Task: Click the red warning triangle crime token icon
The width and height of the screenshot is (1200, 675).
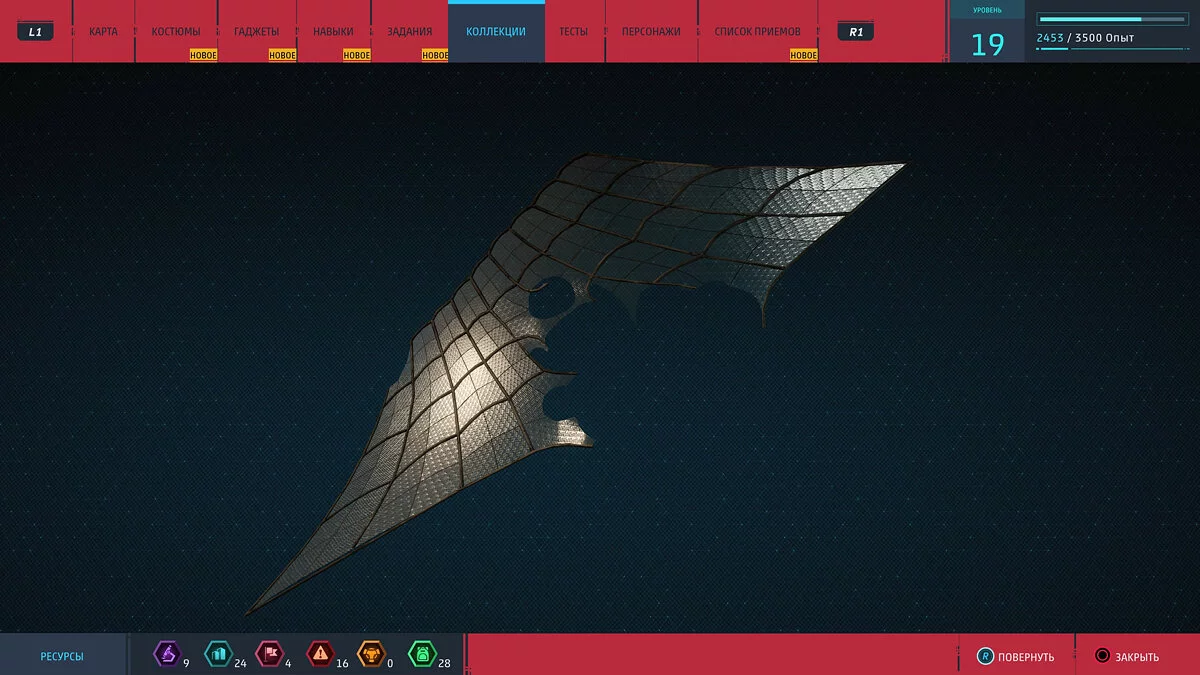Action: pyautogui.click(x=320, y=654)
